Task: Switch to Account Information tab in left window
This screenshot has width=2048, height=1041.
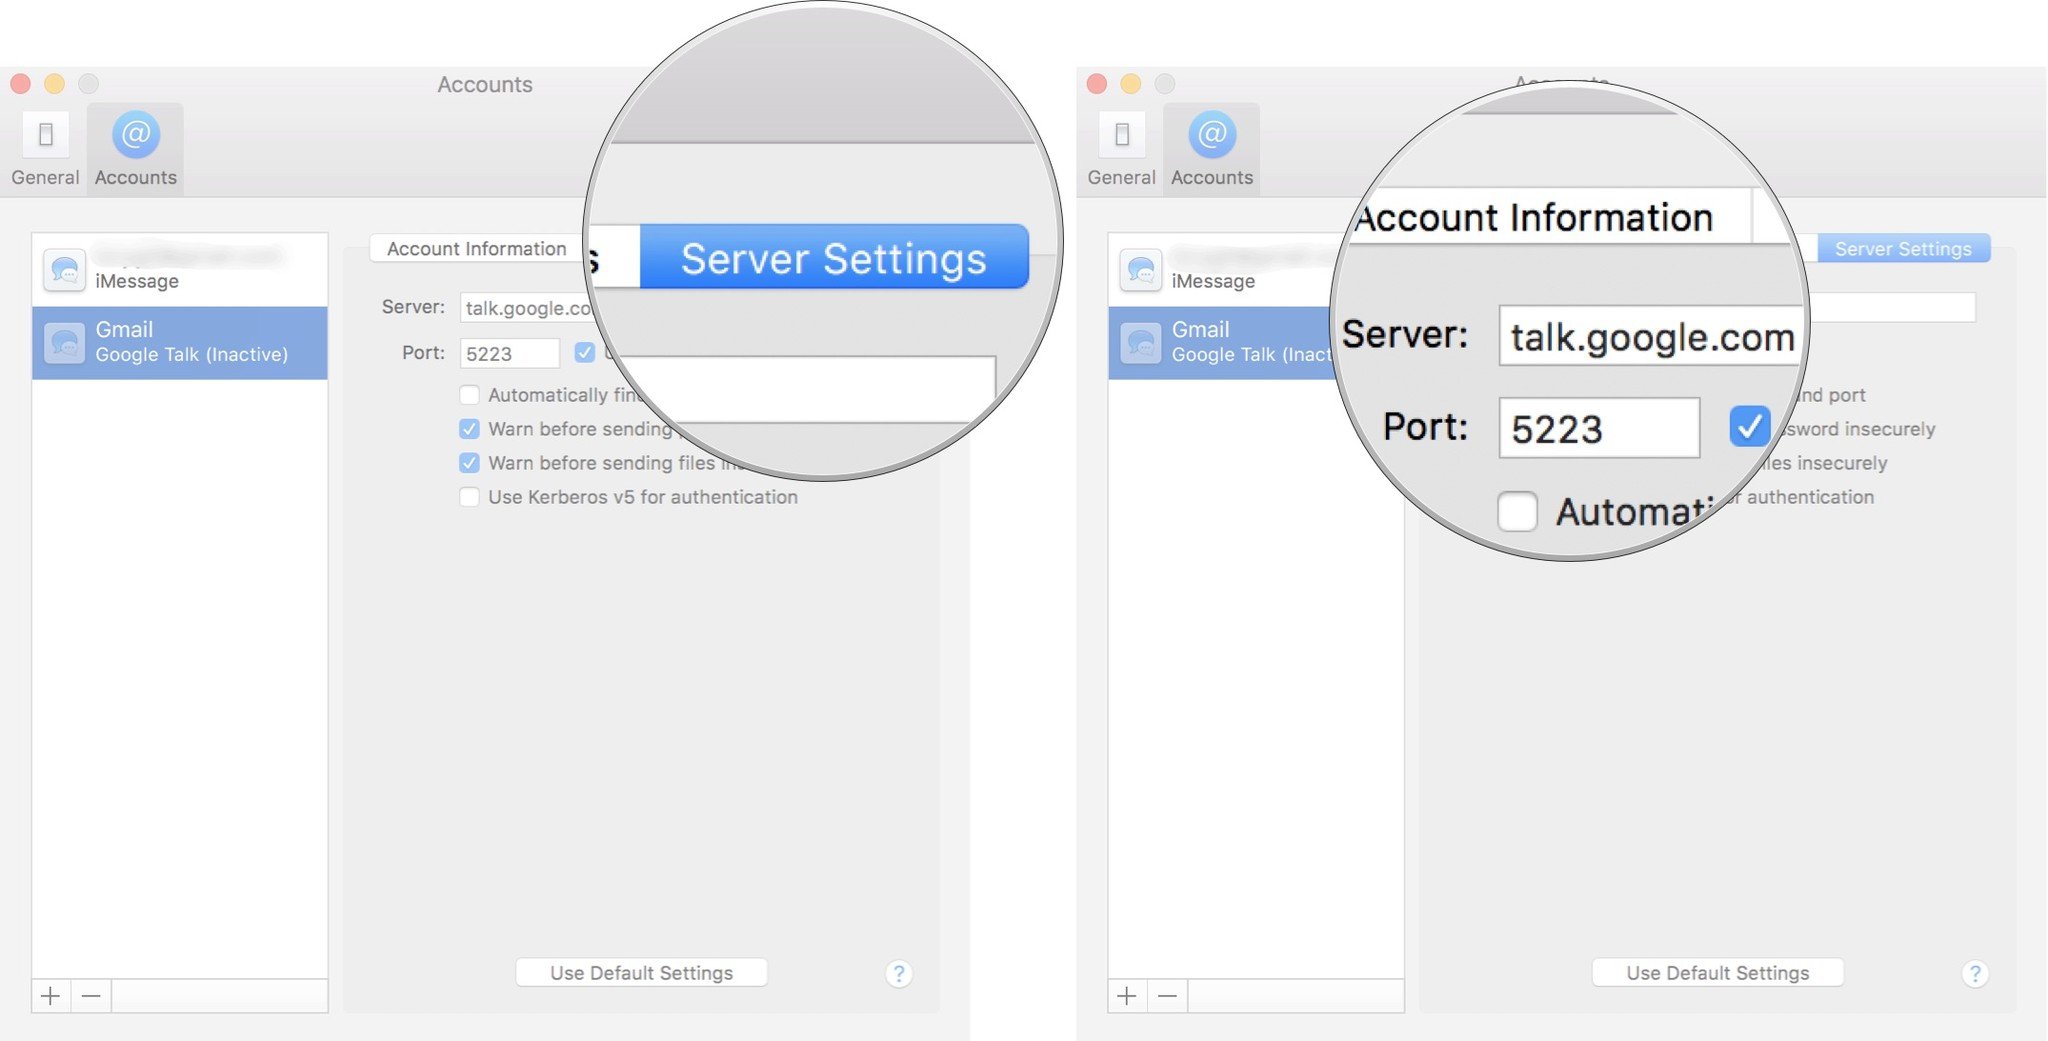Action: [x=476, y=249]
